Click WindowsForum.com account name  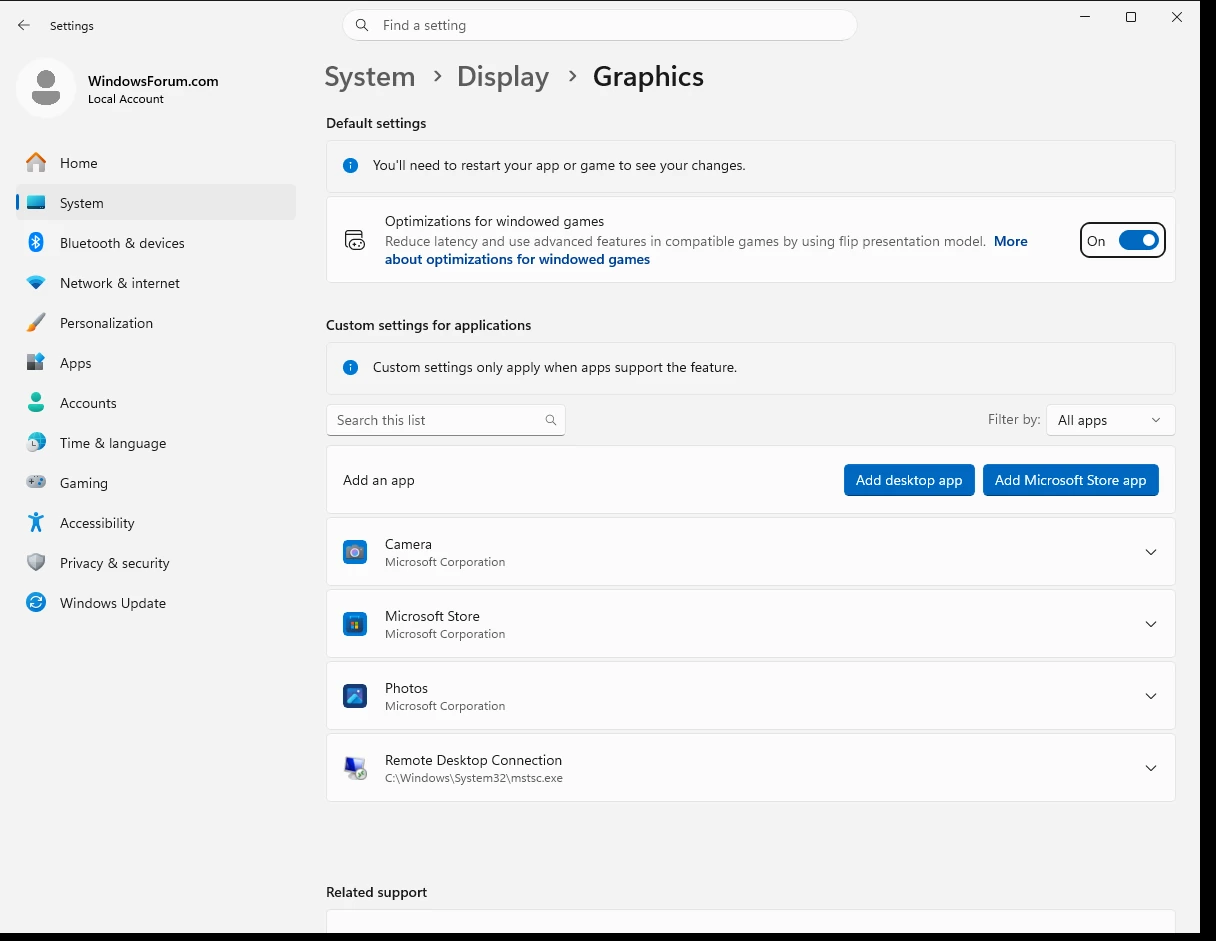coord(153,81)
